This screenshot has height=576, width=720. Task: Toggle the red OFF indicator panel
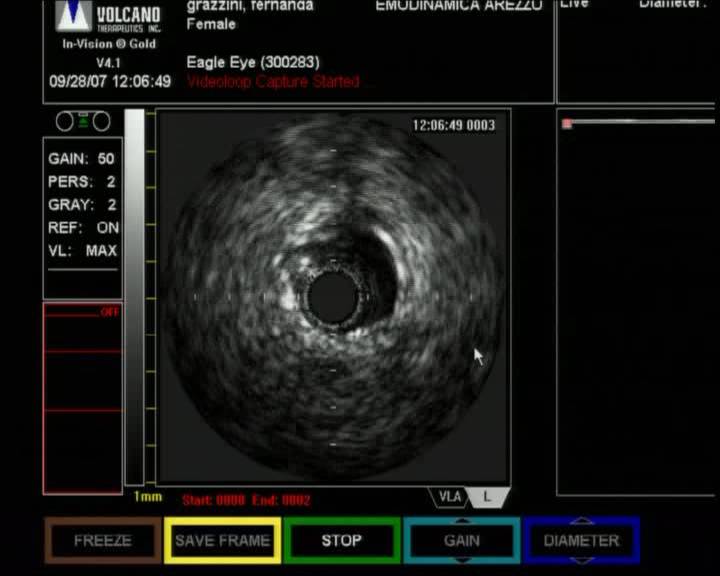(x=83, y=398)
